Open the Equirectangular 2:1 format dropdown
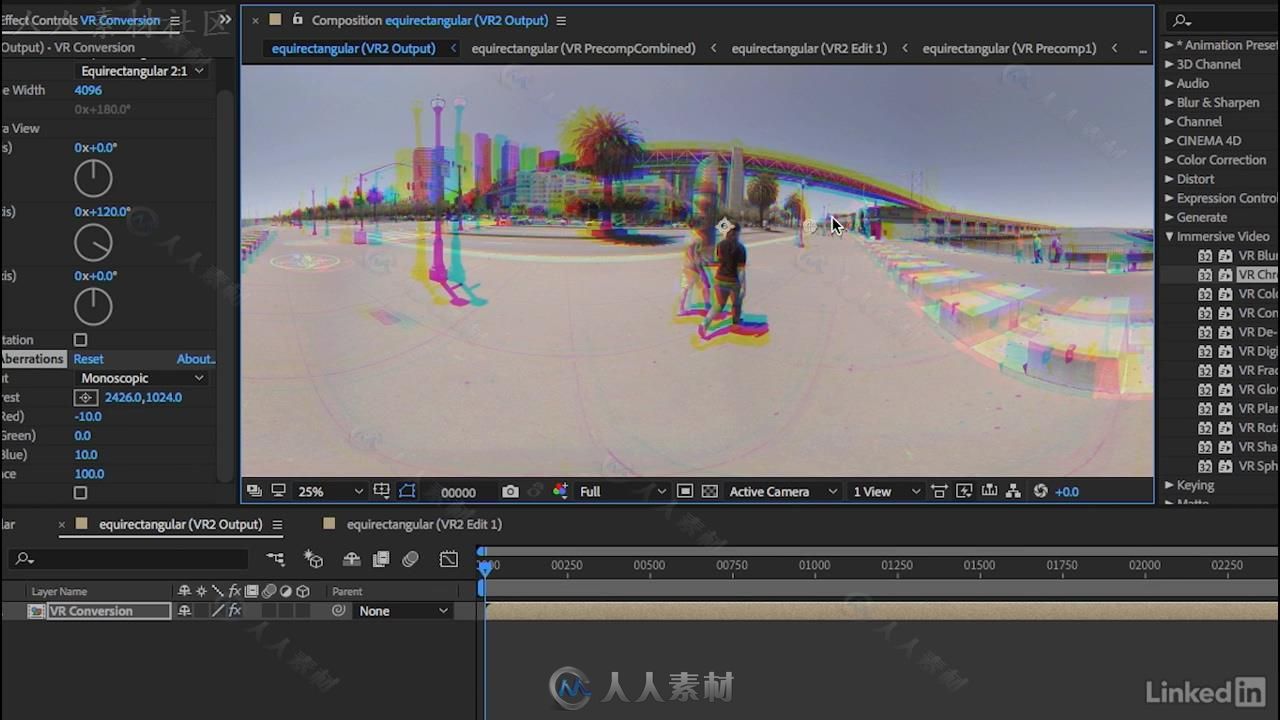1280x720 pixels. (x=141, y=71)
